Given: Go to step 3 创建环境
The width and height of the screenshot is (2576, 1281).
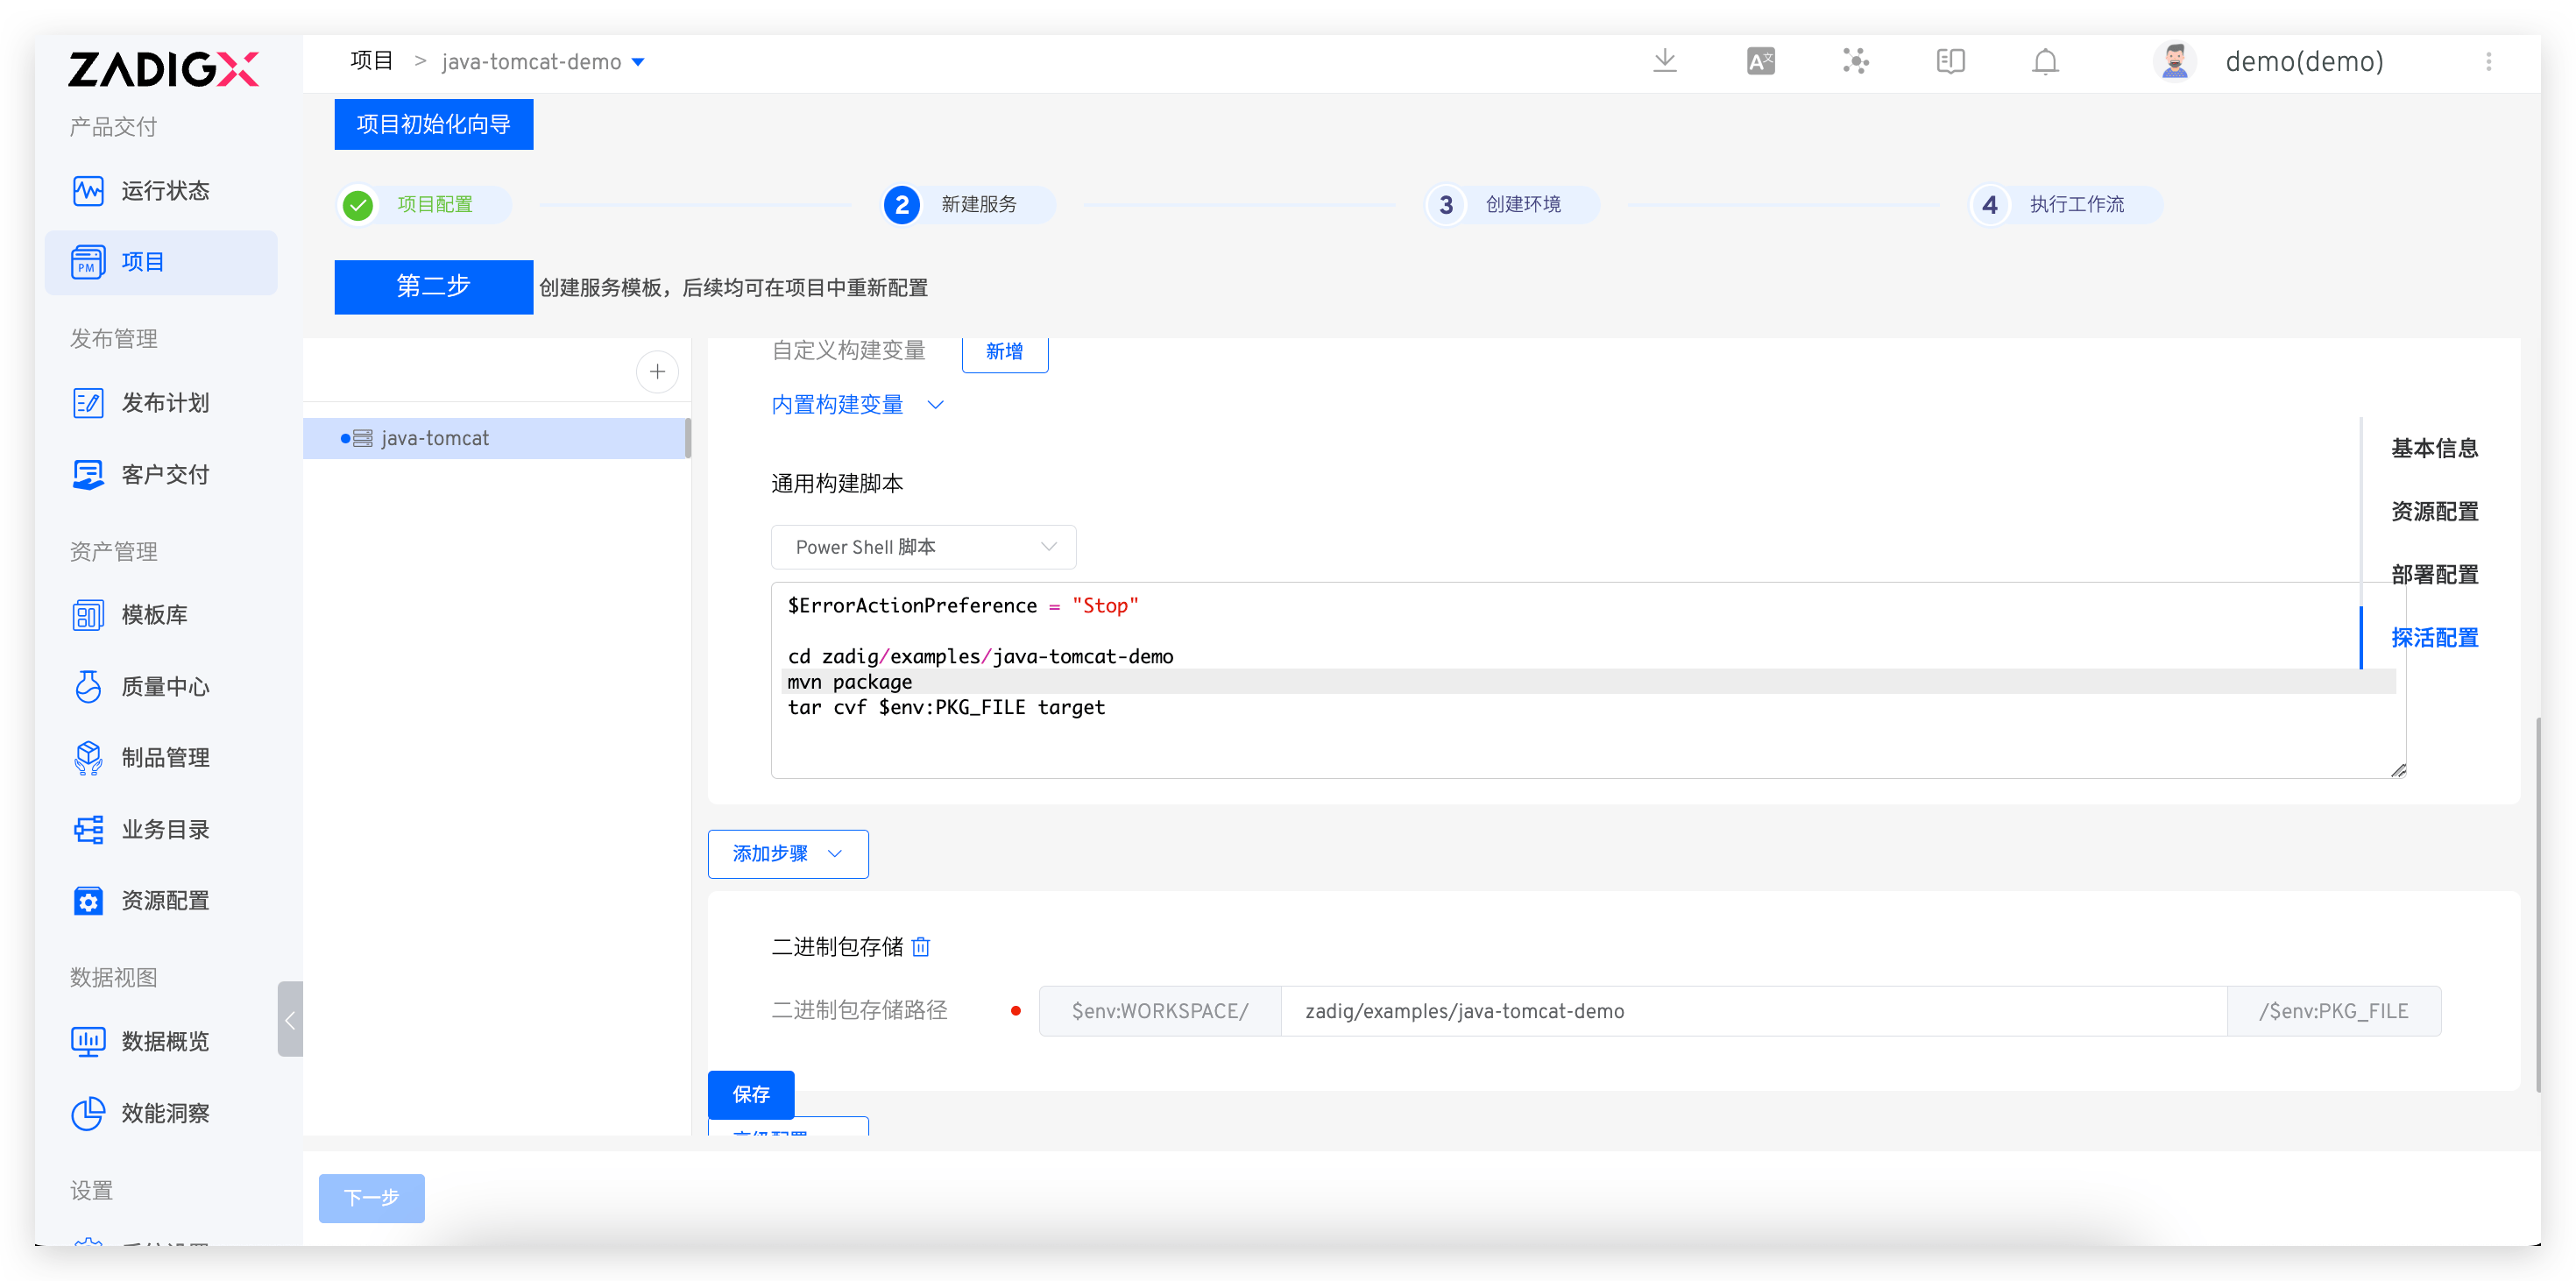Looking at the screenshot, I should [1512, 205].
